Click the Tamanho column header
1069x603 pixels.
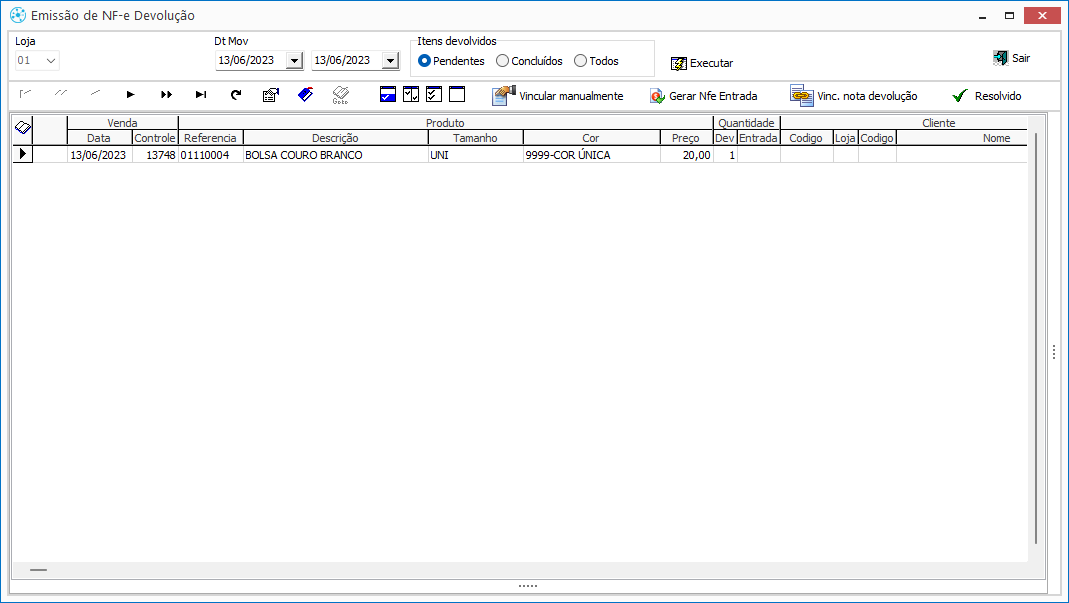[475, 138]
